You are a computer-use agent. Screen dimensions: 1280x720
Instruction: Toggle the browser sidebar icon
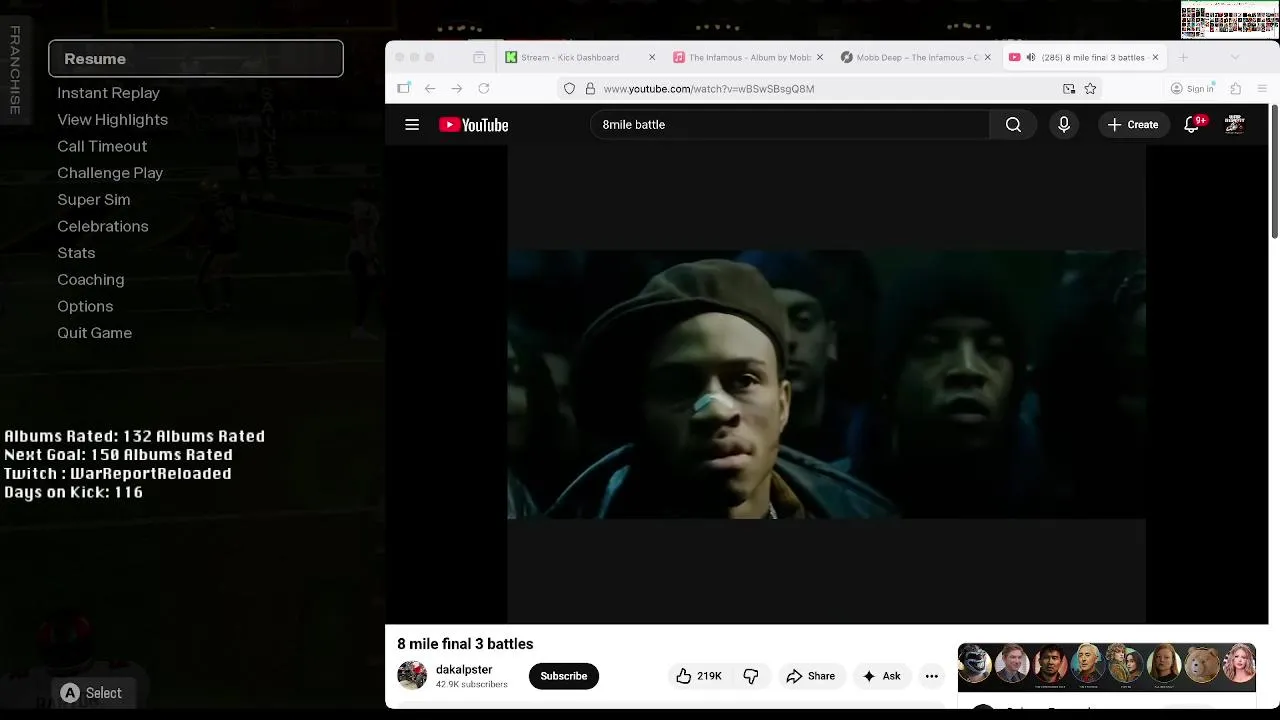pos(404,89)
